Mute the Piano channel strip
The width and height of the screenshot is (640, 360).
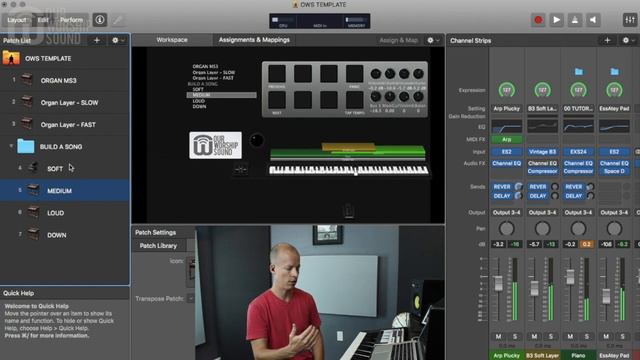[x=570, y=337]
